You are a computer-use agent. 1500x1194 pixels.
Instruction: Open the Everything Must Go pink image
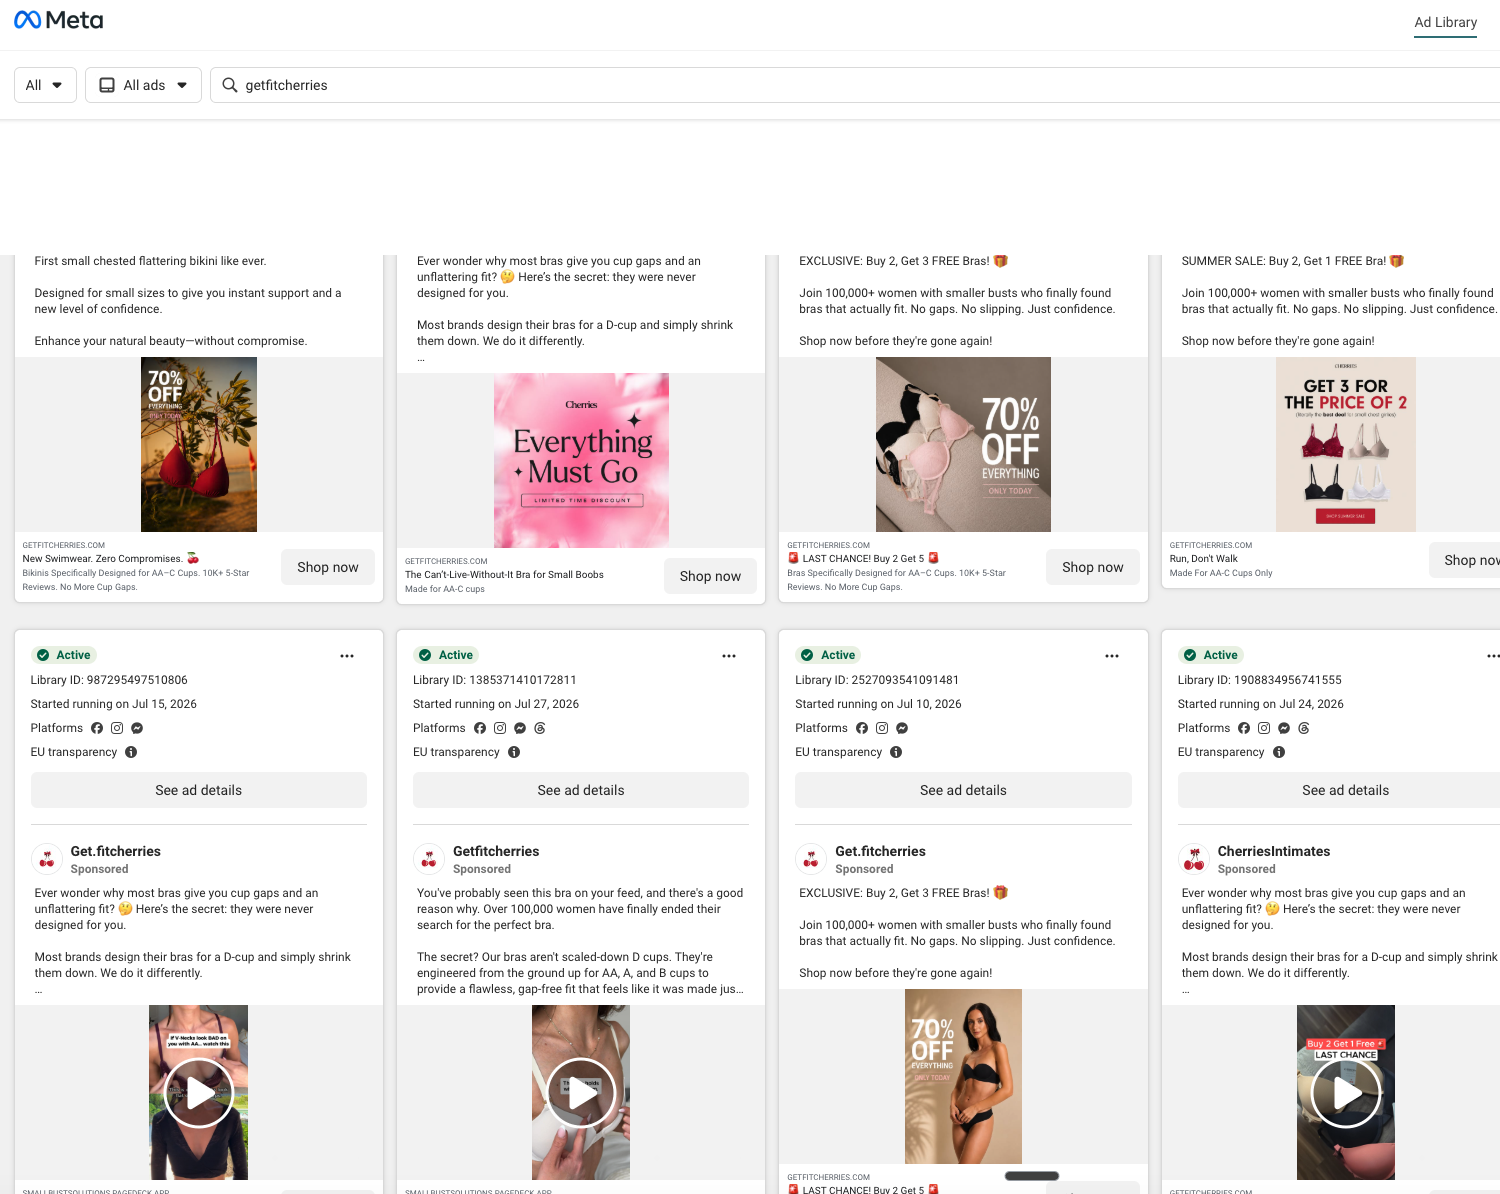click(x=581, y=460)
